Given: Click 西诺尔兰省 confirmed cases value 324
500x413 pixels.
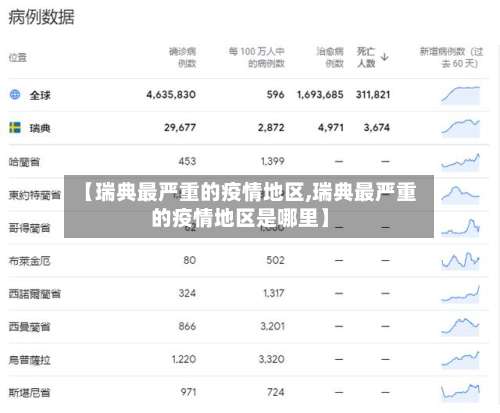Looking at the screenshot, I should click(187, 293).
